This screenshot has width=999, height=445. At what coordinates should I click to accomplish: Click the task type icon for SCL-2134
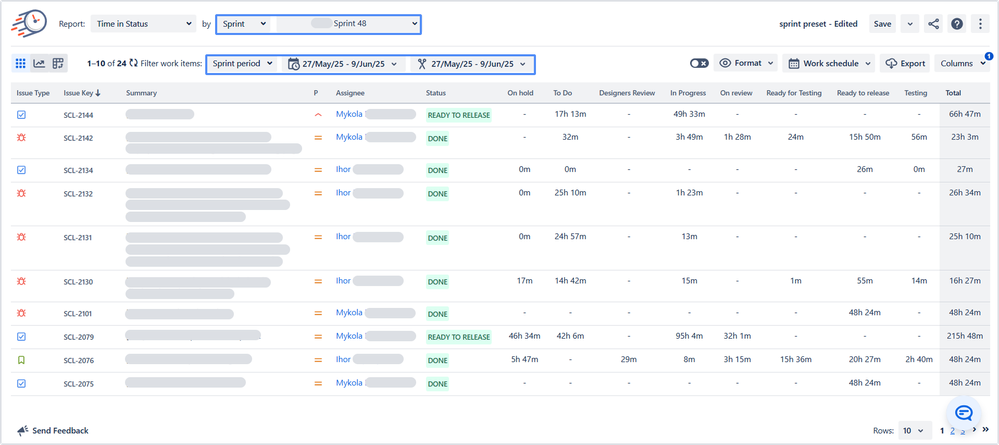pyautogui.click(x=21, y=170)
